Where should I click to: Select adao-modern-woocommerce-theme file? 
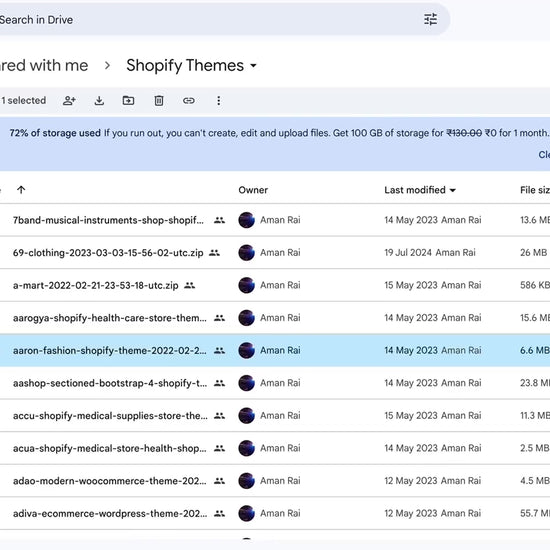[x=110, y=481]
